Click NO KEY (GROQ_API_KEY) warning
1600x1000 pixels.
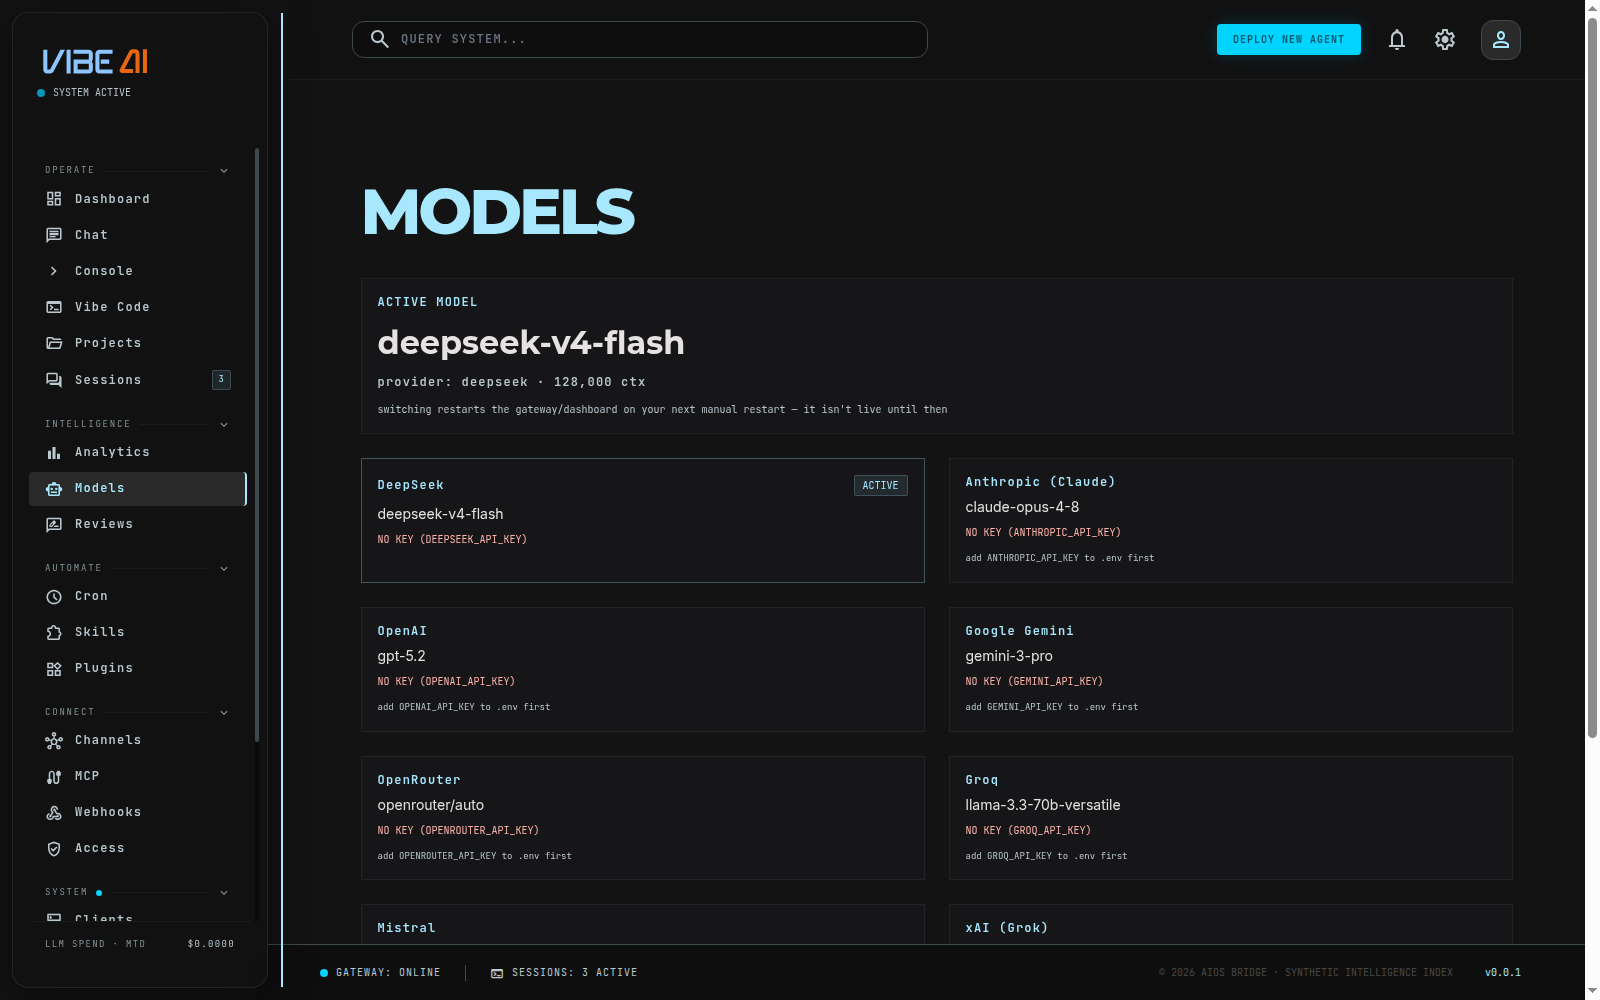coord(1028,830)
